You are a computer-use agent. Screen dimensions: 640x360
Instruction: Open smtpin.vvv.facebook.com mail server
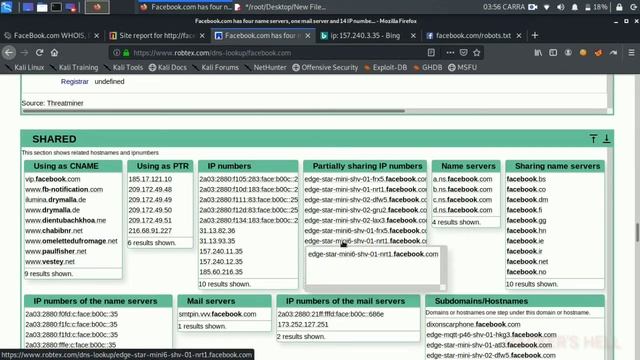(218, 314)
